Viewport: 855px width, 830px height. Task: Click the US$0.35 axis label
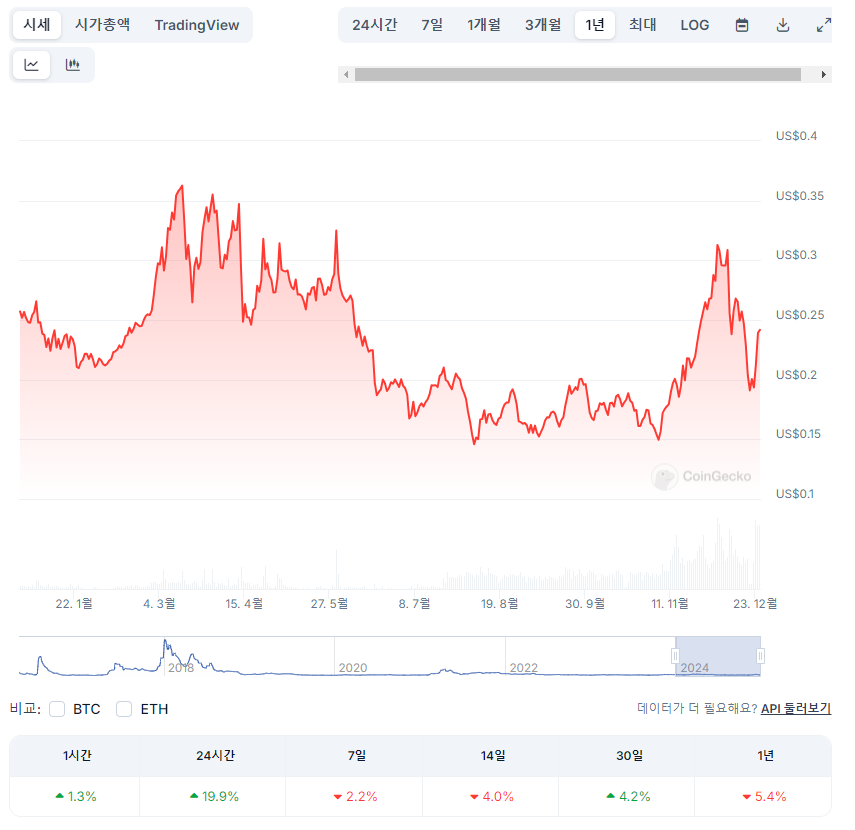coord(800,196)
